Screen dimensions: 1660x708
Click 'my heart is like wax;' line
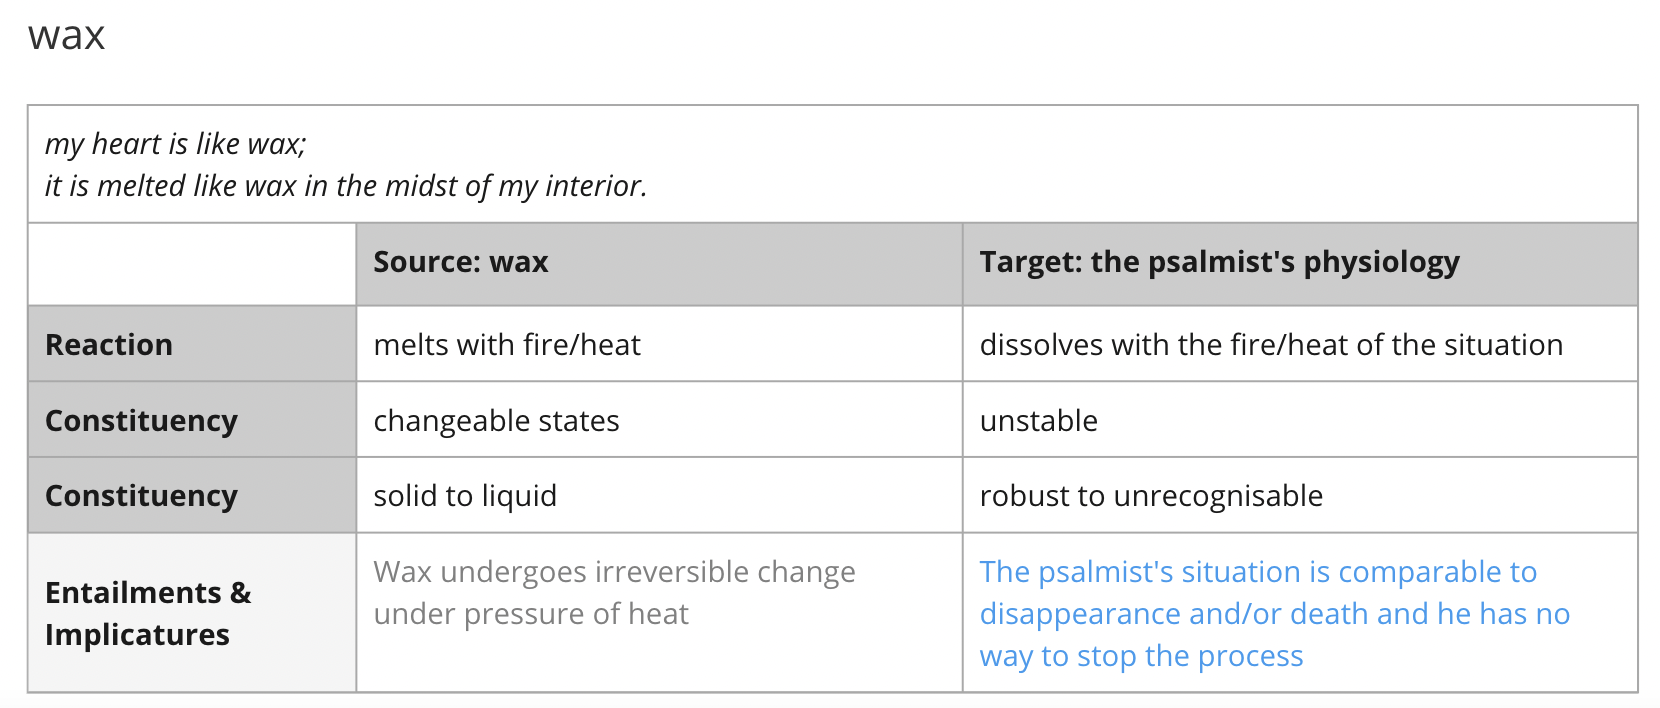tap(175, 144)
